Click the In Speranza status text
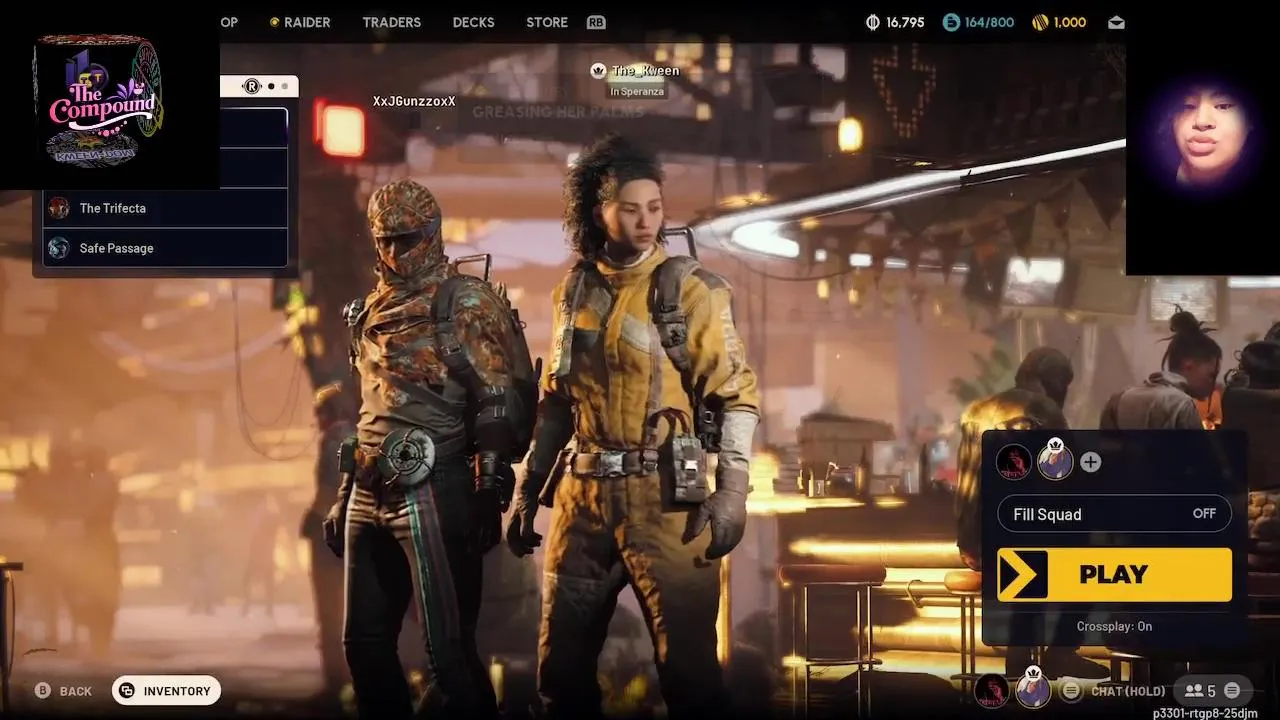Image resolution: width=1280 pixels, height=720 pixels. pos(637,91)
